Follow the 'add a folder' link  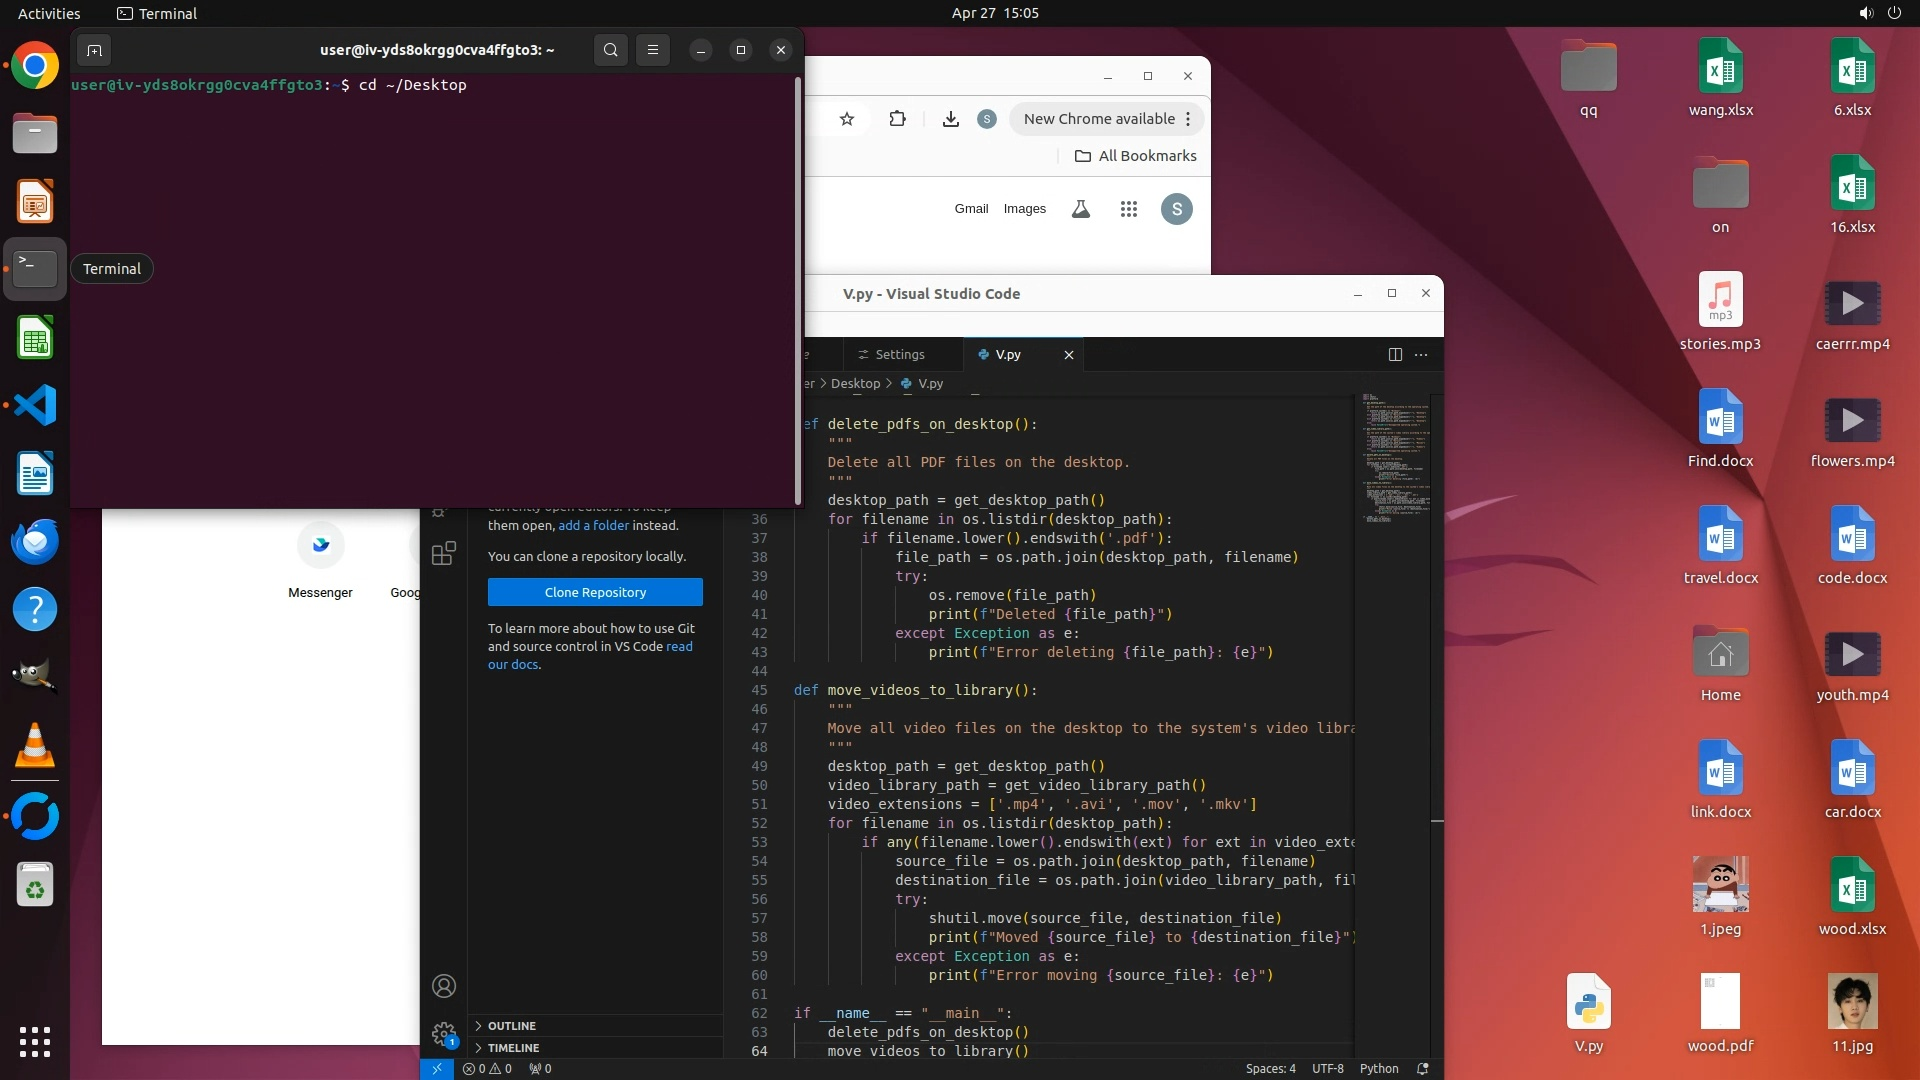click(x=593, y=525)
